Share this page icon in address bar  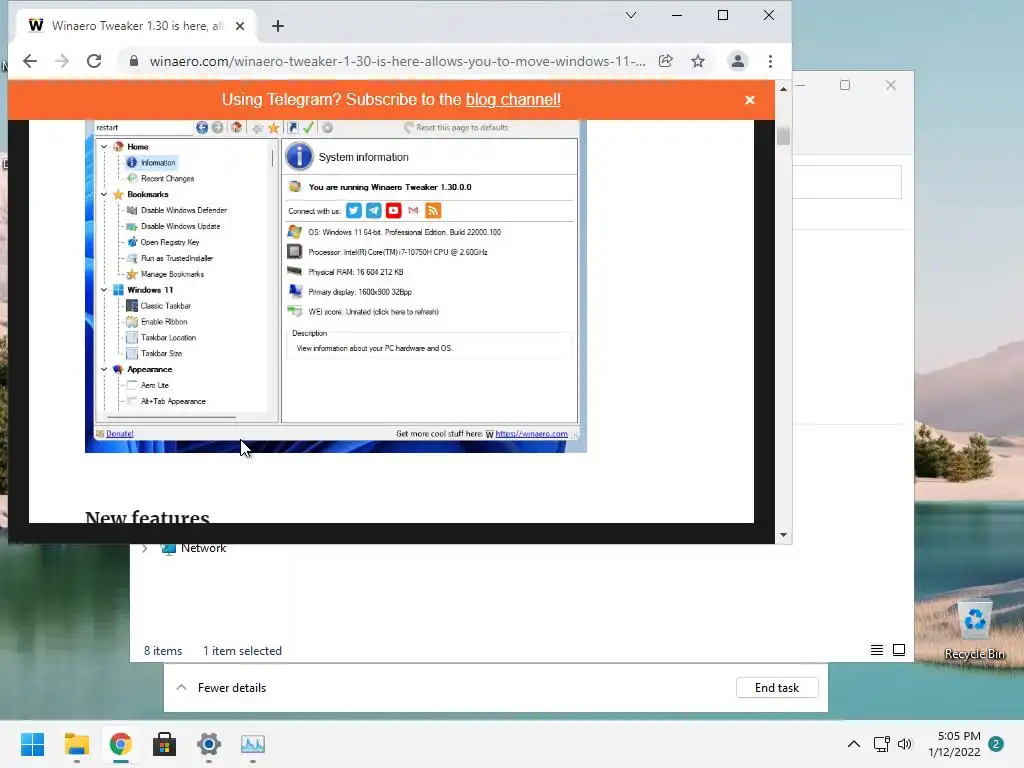coord(665,61)
